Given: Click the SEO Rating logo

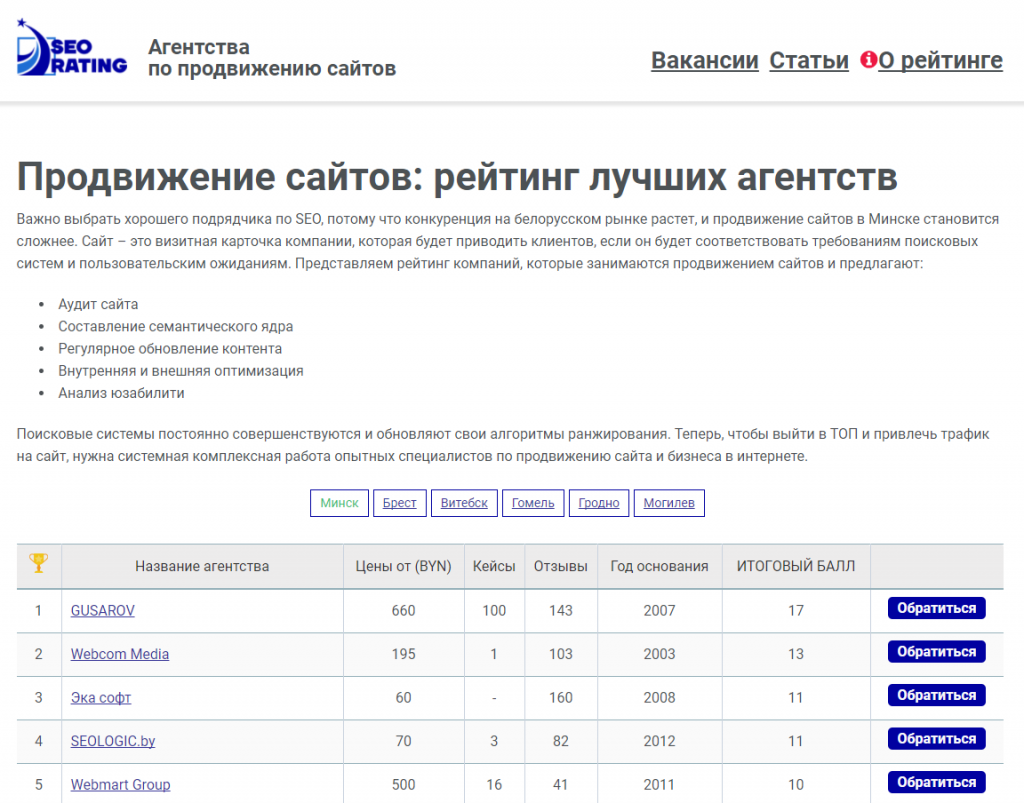Looking at the screenshot, I should [x=72, y=48].
